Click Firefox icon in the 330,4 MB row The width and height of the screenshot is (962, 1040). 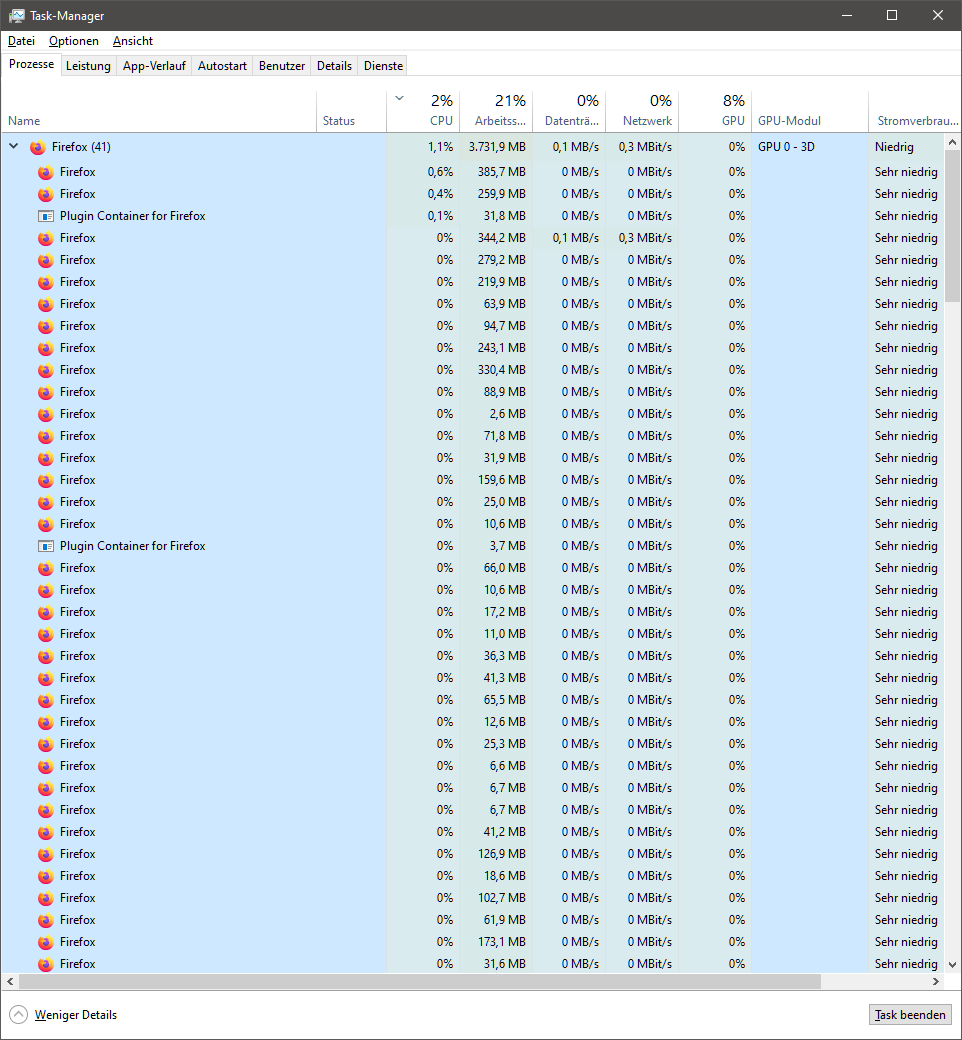[x=46, y=370]
